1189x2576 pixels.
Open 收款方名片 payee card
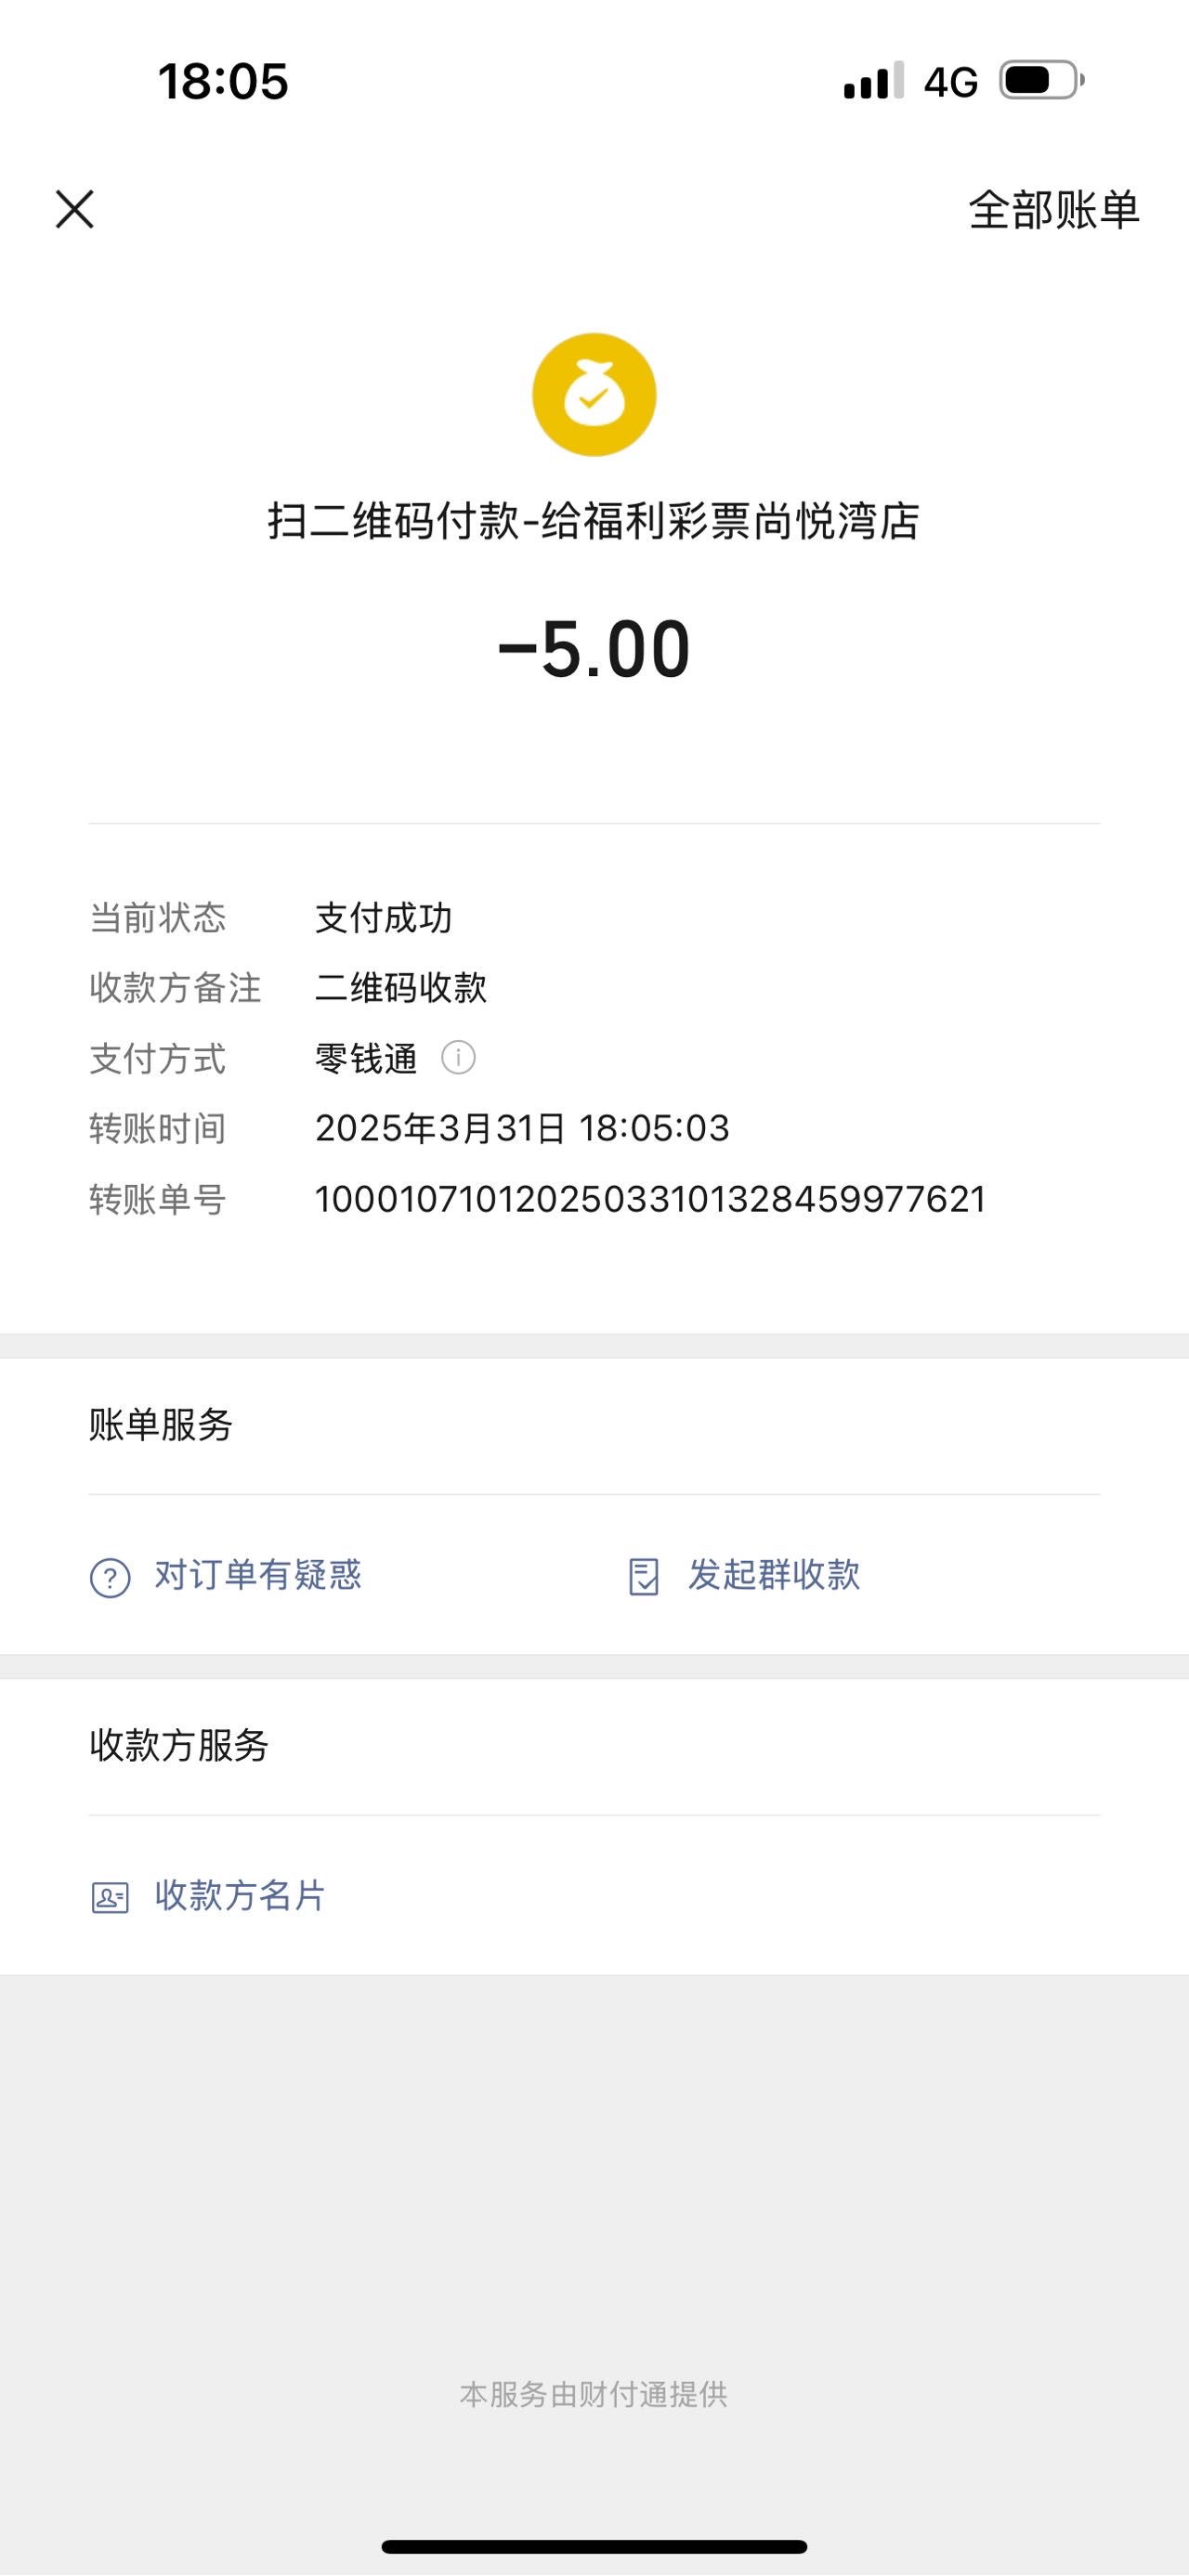point(240,1895)
